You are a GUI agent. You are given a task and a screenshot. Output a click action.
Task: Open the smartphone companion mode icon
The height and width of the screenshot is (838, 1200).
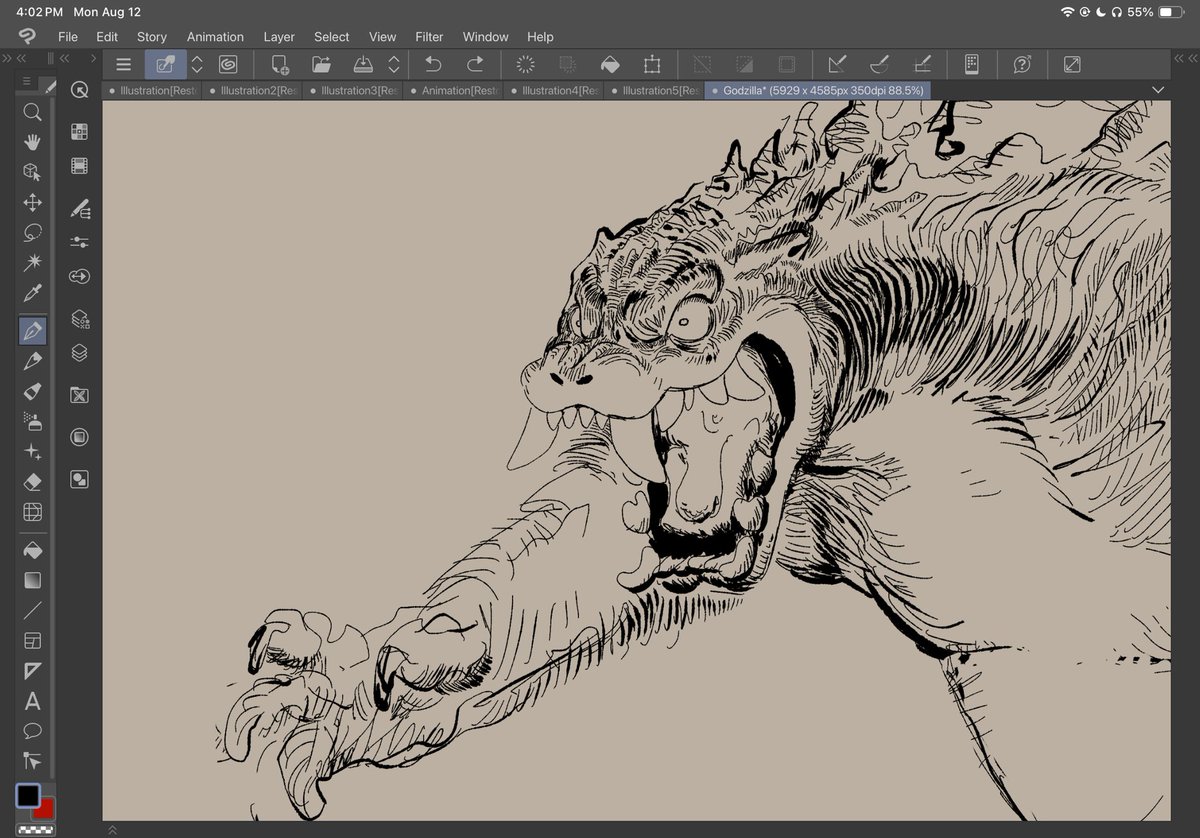click(971, 65)
